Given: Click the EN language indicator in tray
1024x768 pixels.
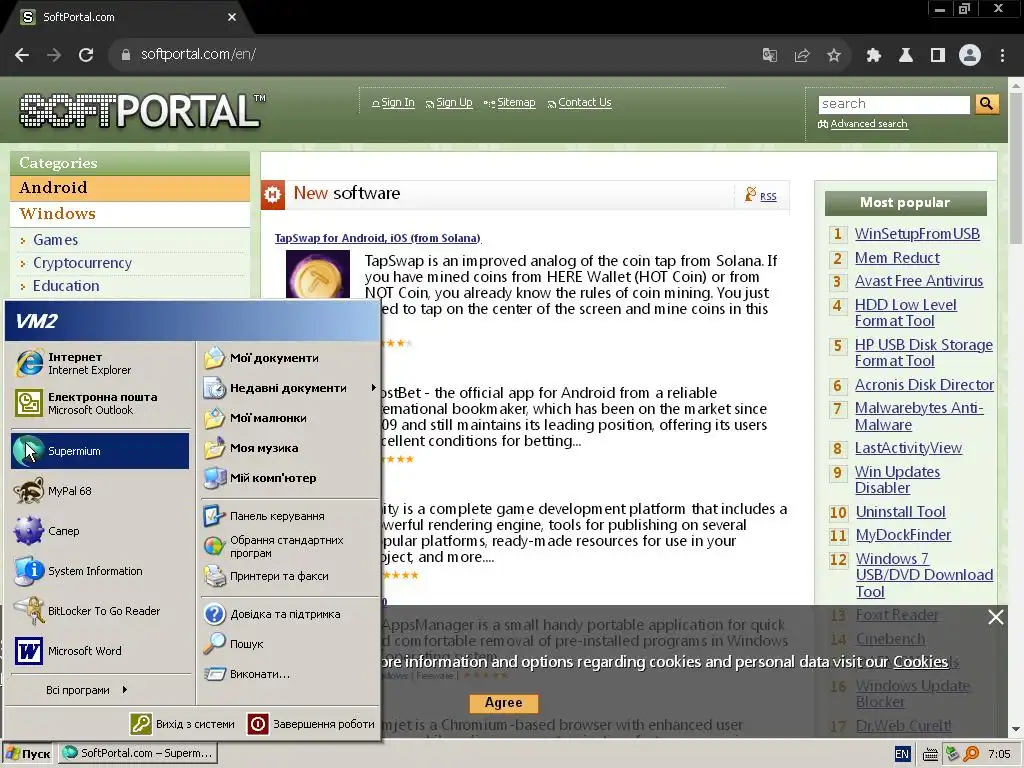Looking at the screenshot, I should coord(902,754).
